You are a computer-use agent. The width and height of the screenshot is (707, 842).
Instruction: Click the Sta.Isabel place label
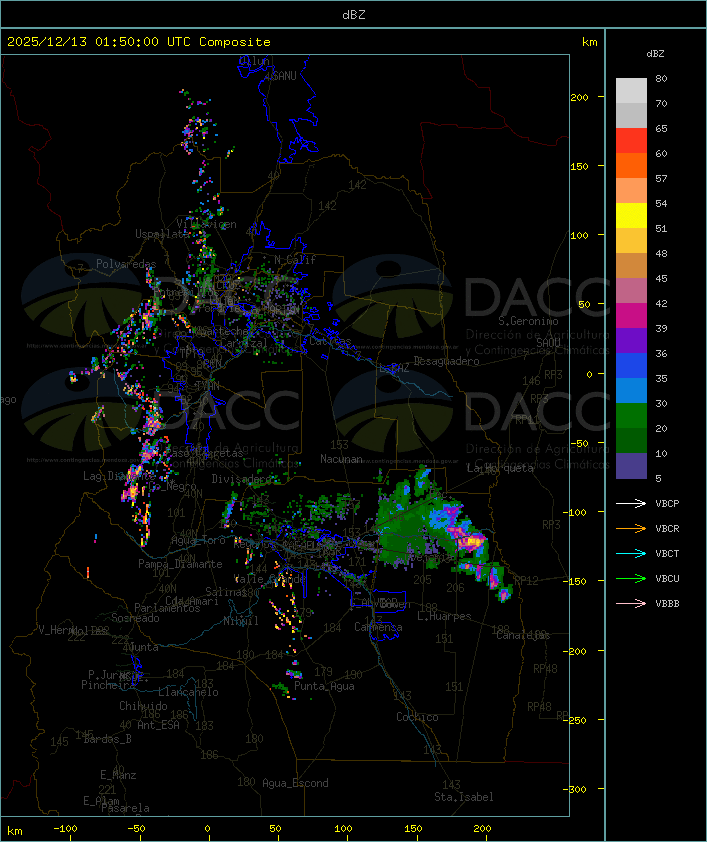point(464,797)
